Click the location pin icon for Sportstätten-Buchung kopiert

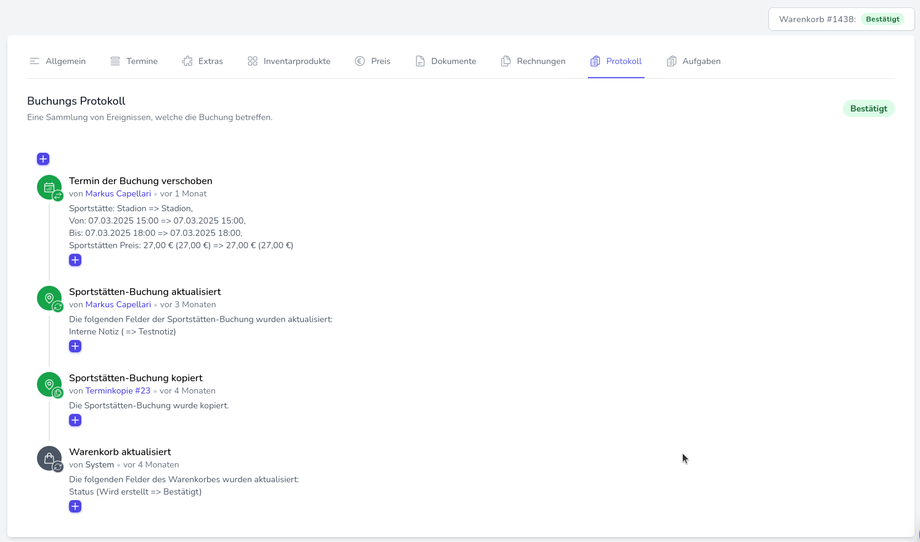pyautogui.click(x=49, y=384)
